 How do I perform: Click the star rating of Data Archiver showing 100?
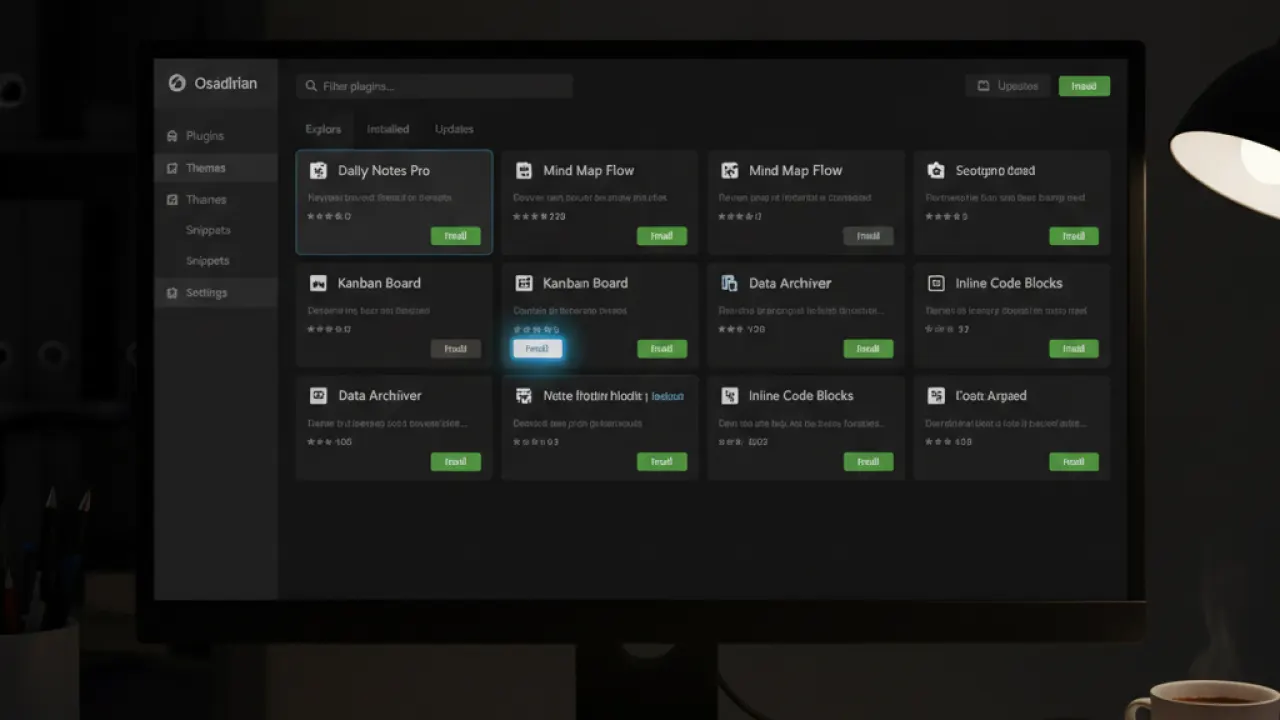point(330,441)
